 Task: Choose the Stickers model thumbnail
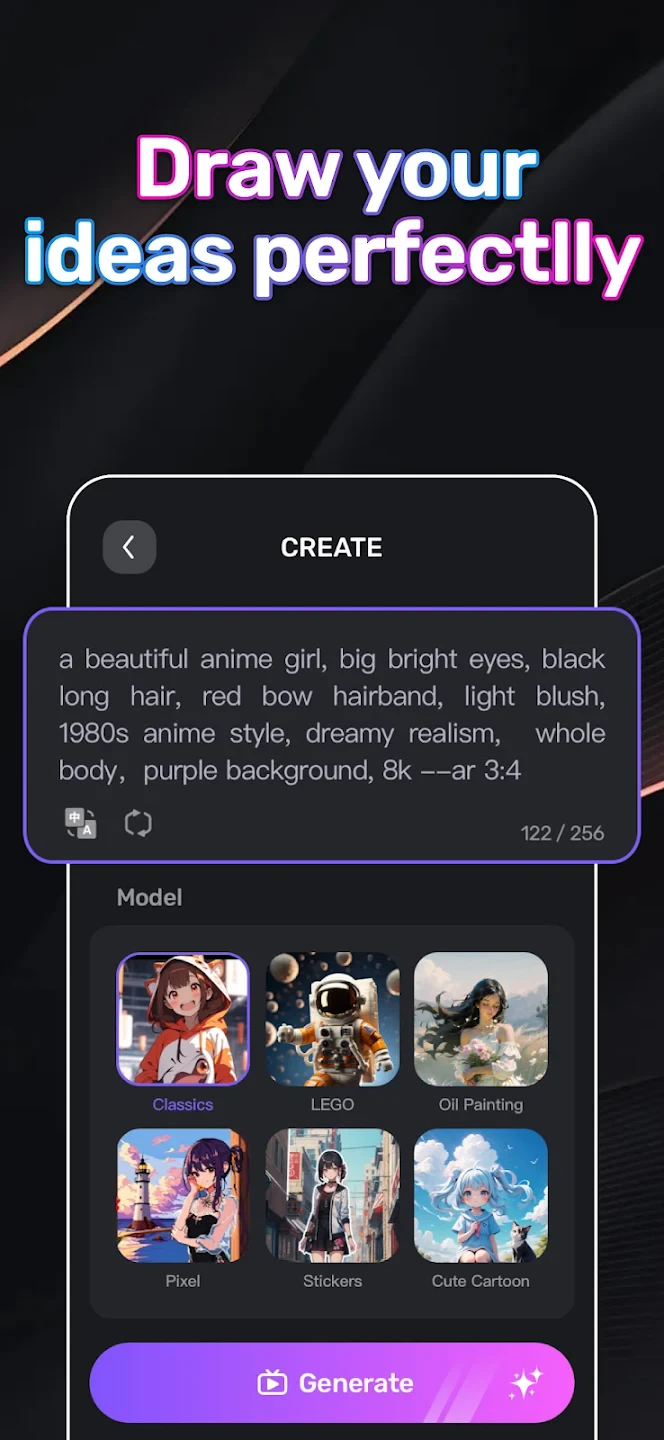point(332,1195)
